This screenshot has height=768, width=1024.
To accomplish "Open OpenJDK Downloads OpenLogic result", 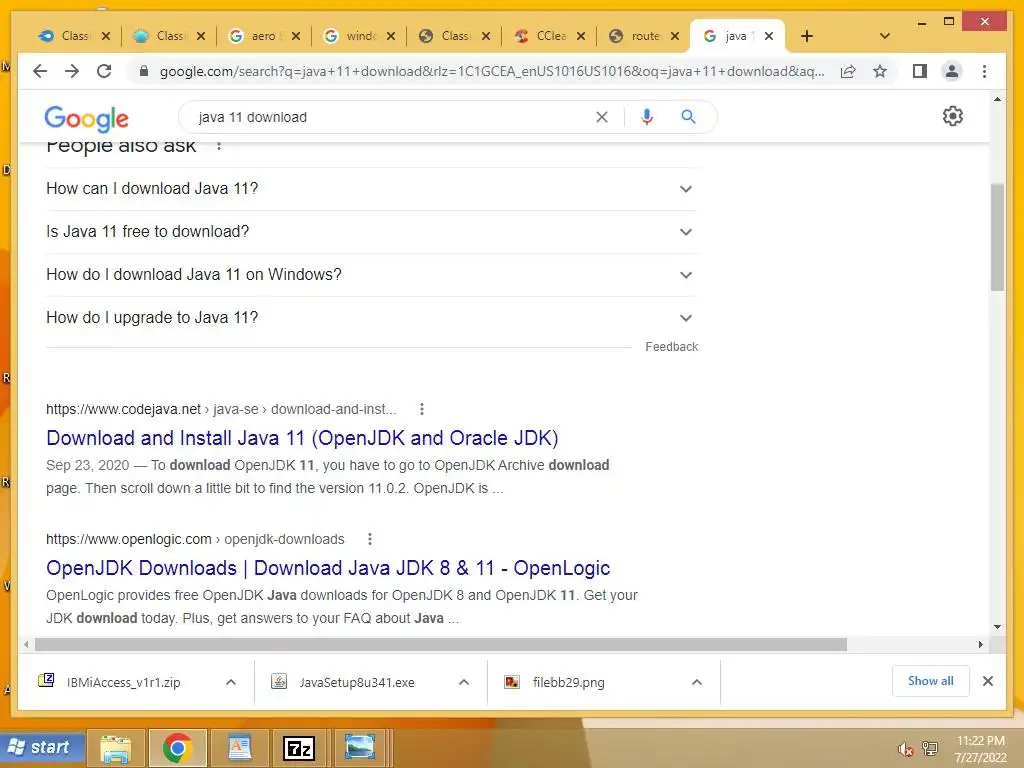I will coord(328,568).
